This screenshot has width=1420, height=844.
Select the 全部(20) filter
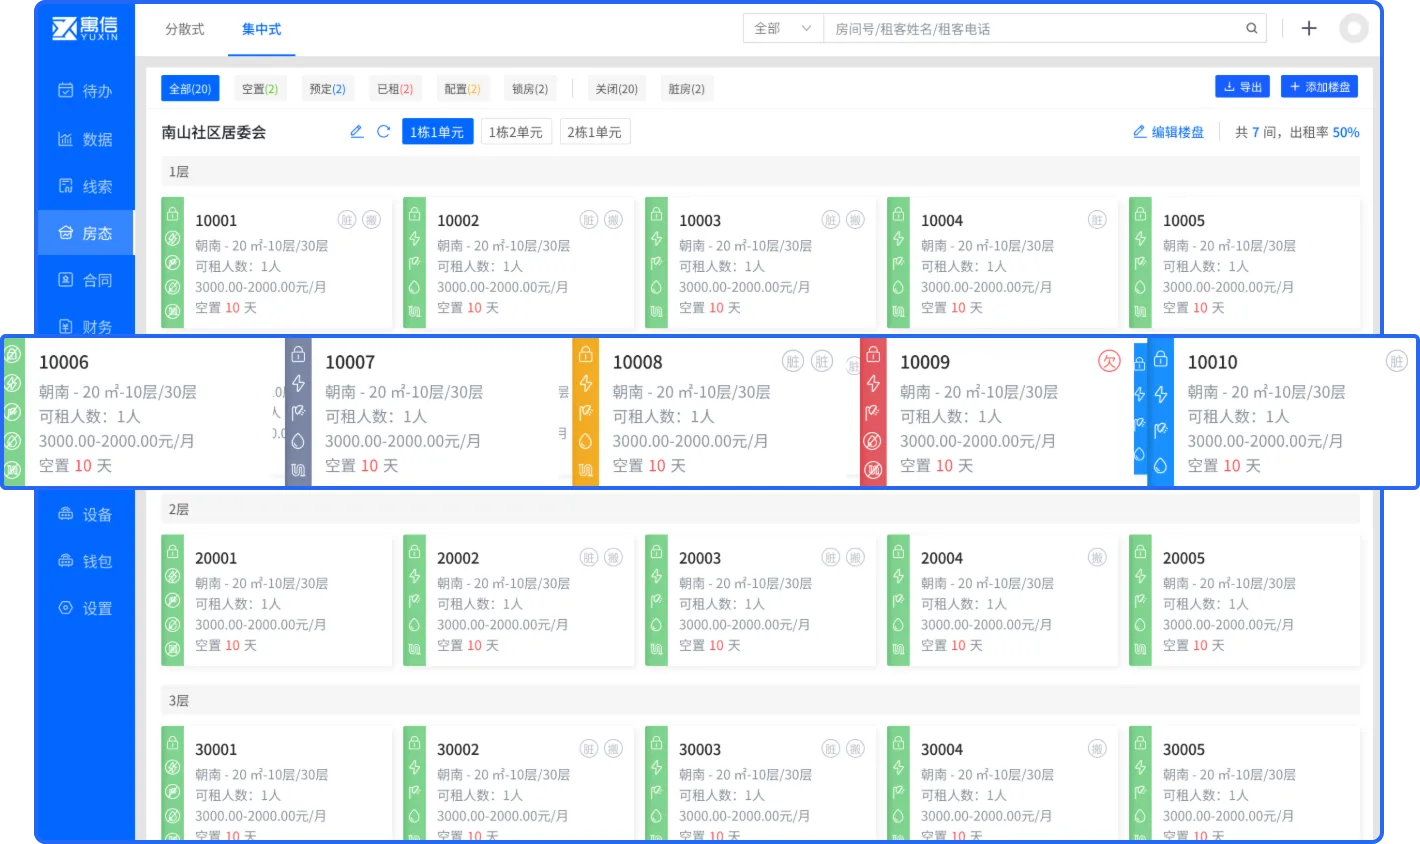(x=190, y=89)
